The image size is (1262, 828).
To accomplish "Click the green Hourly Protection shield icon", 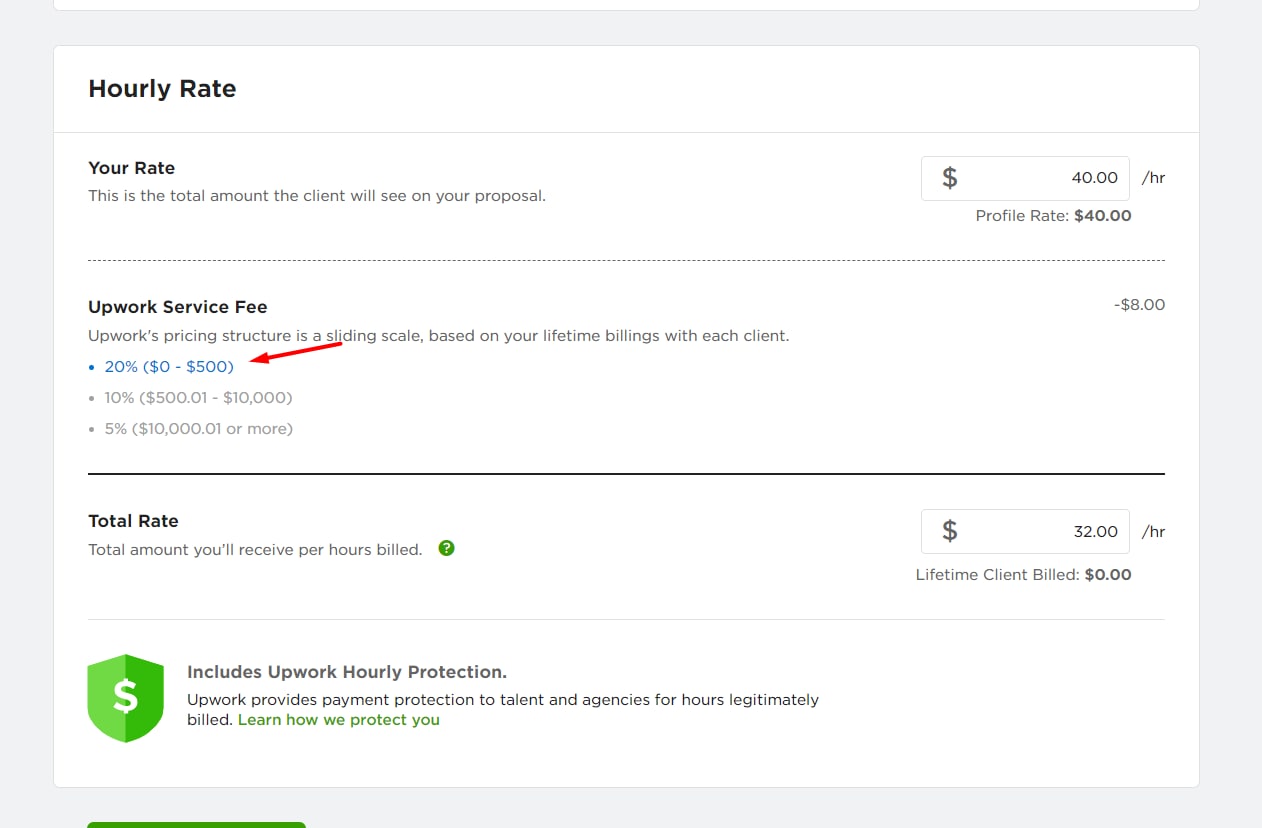I will click(125, 698).
